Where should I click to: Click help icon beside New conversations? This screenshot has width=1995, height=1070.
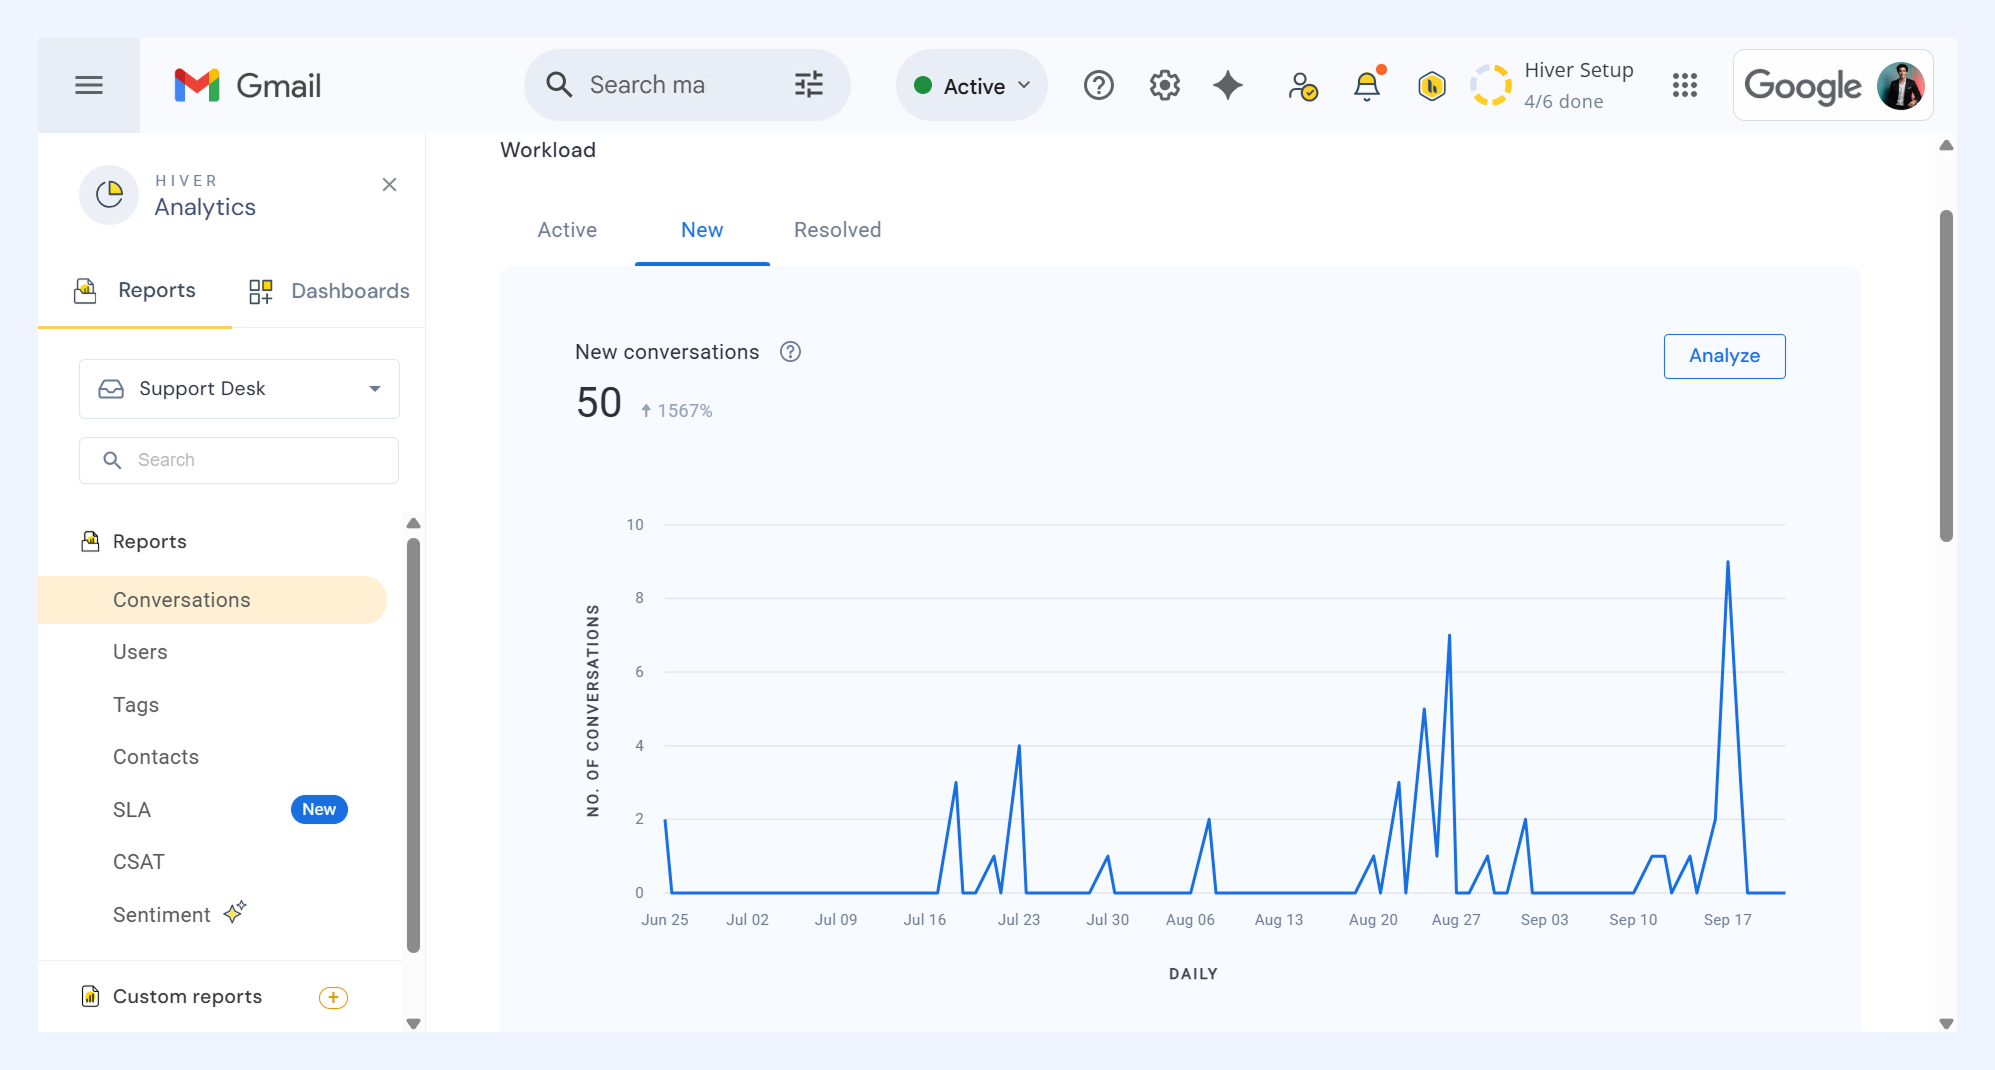pos(790,352)
